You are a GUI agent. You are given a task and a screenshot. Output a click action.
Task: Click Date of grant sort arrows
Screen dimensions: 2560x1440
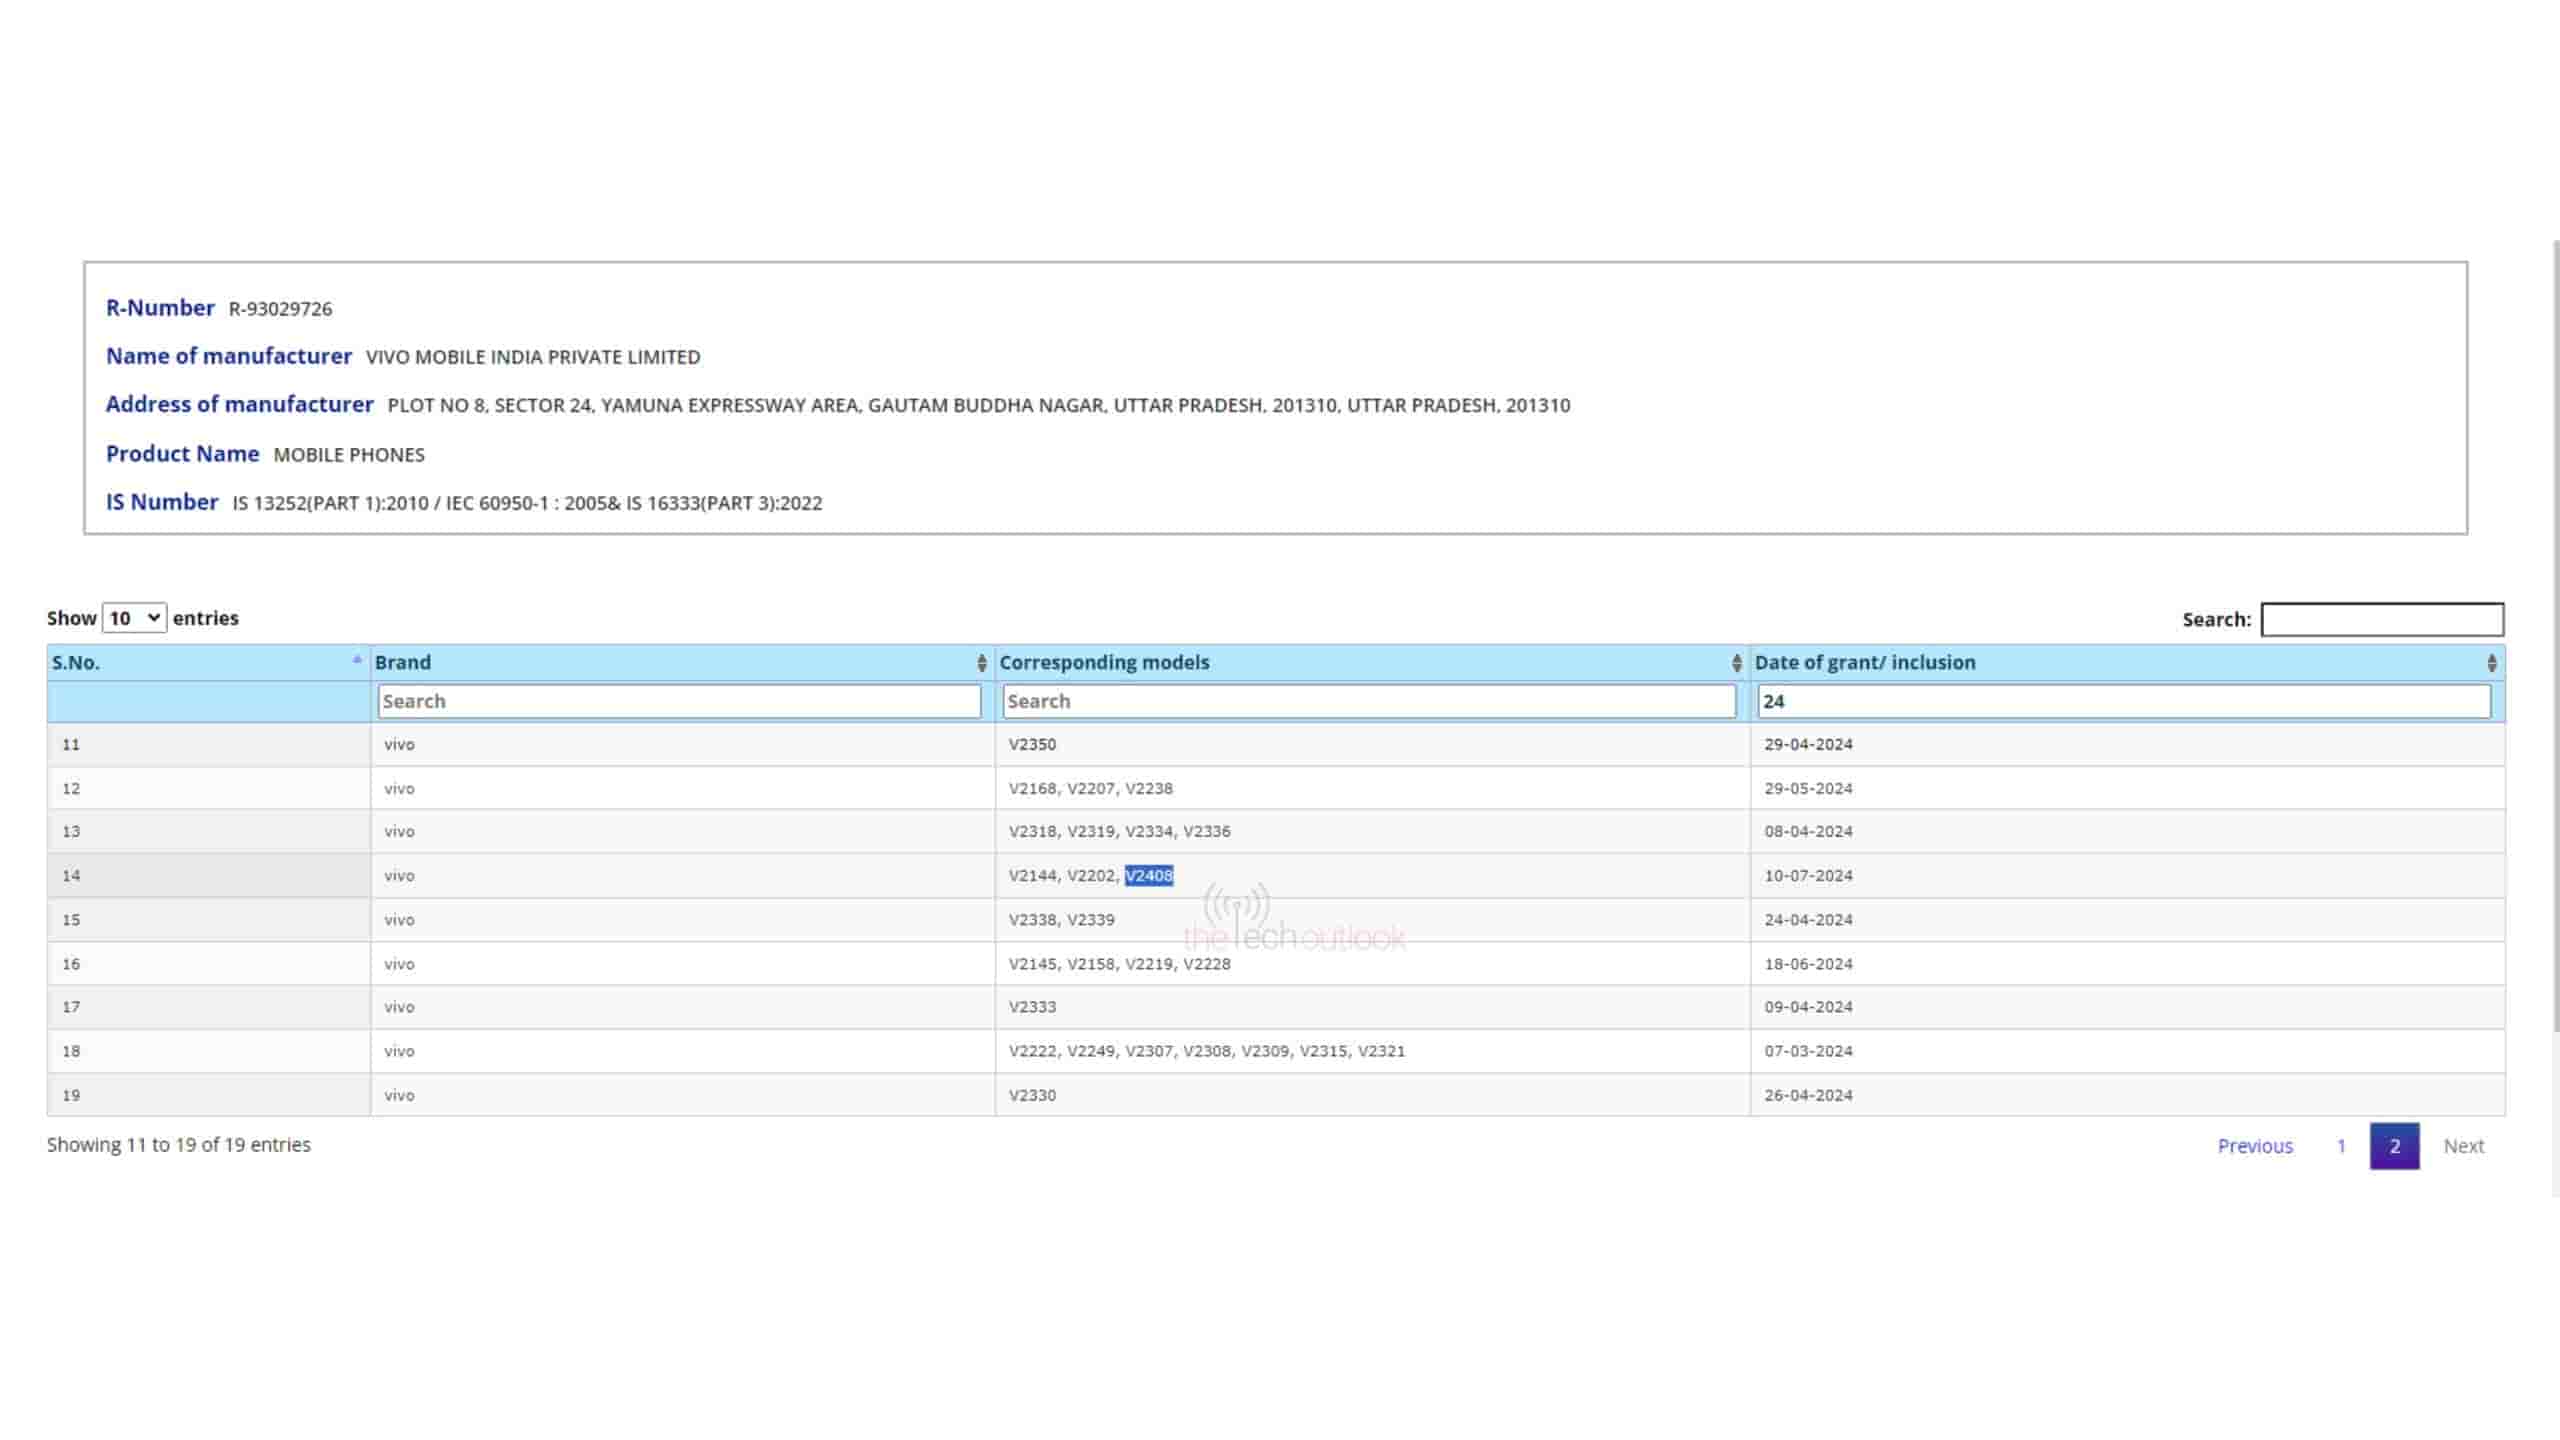(2491, 663)
